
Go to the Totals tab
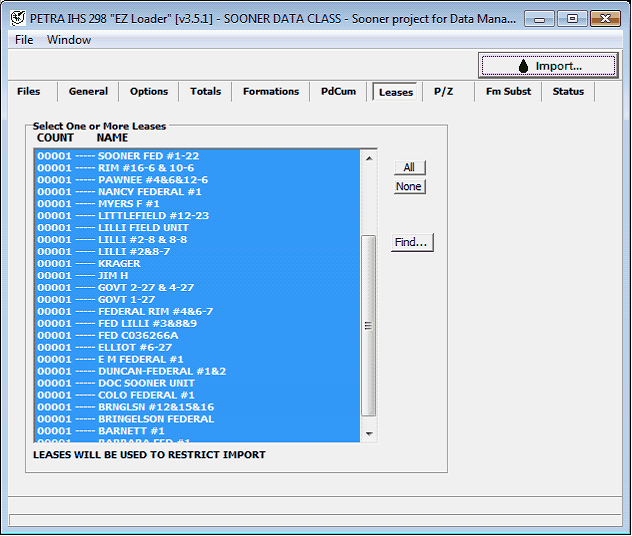[205, 91]
